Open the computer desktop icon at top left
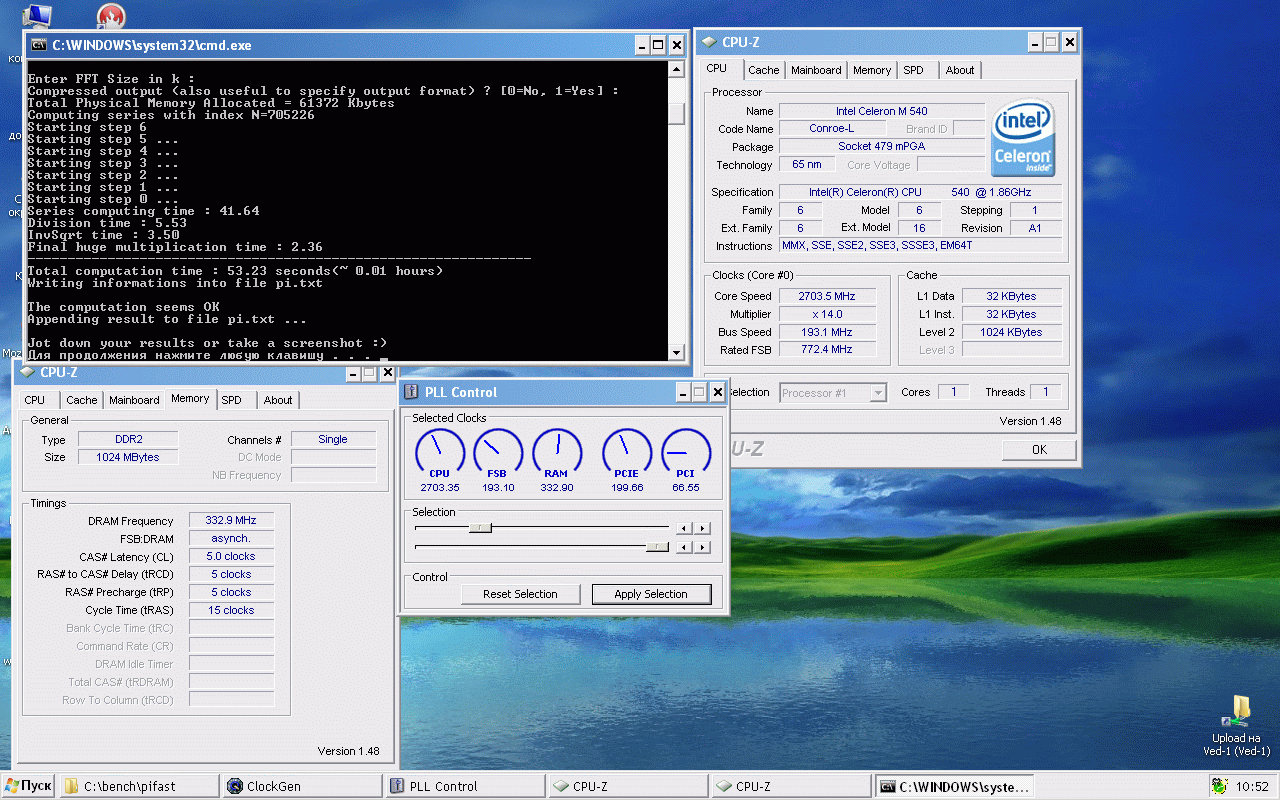 (38, 14)
